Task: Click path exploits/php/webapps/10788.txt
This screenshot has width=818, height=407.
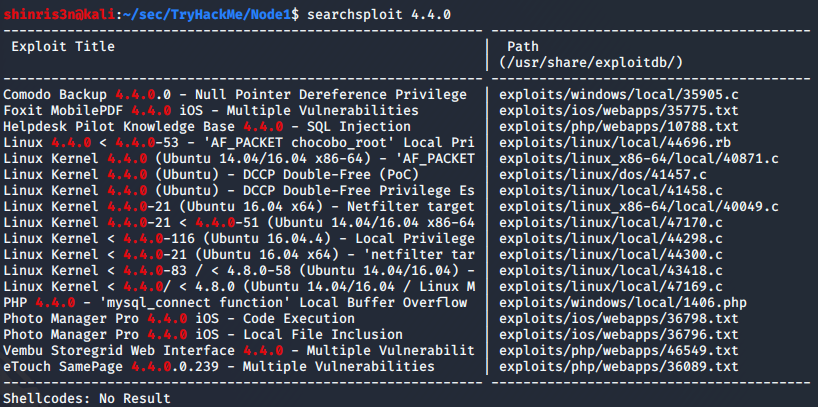Action: [x=619, y=127]
